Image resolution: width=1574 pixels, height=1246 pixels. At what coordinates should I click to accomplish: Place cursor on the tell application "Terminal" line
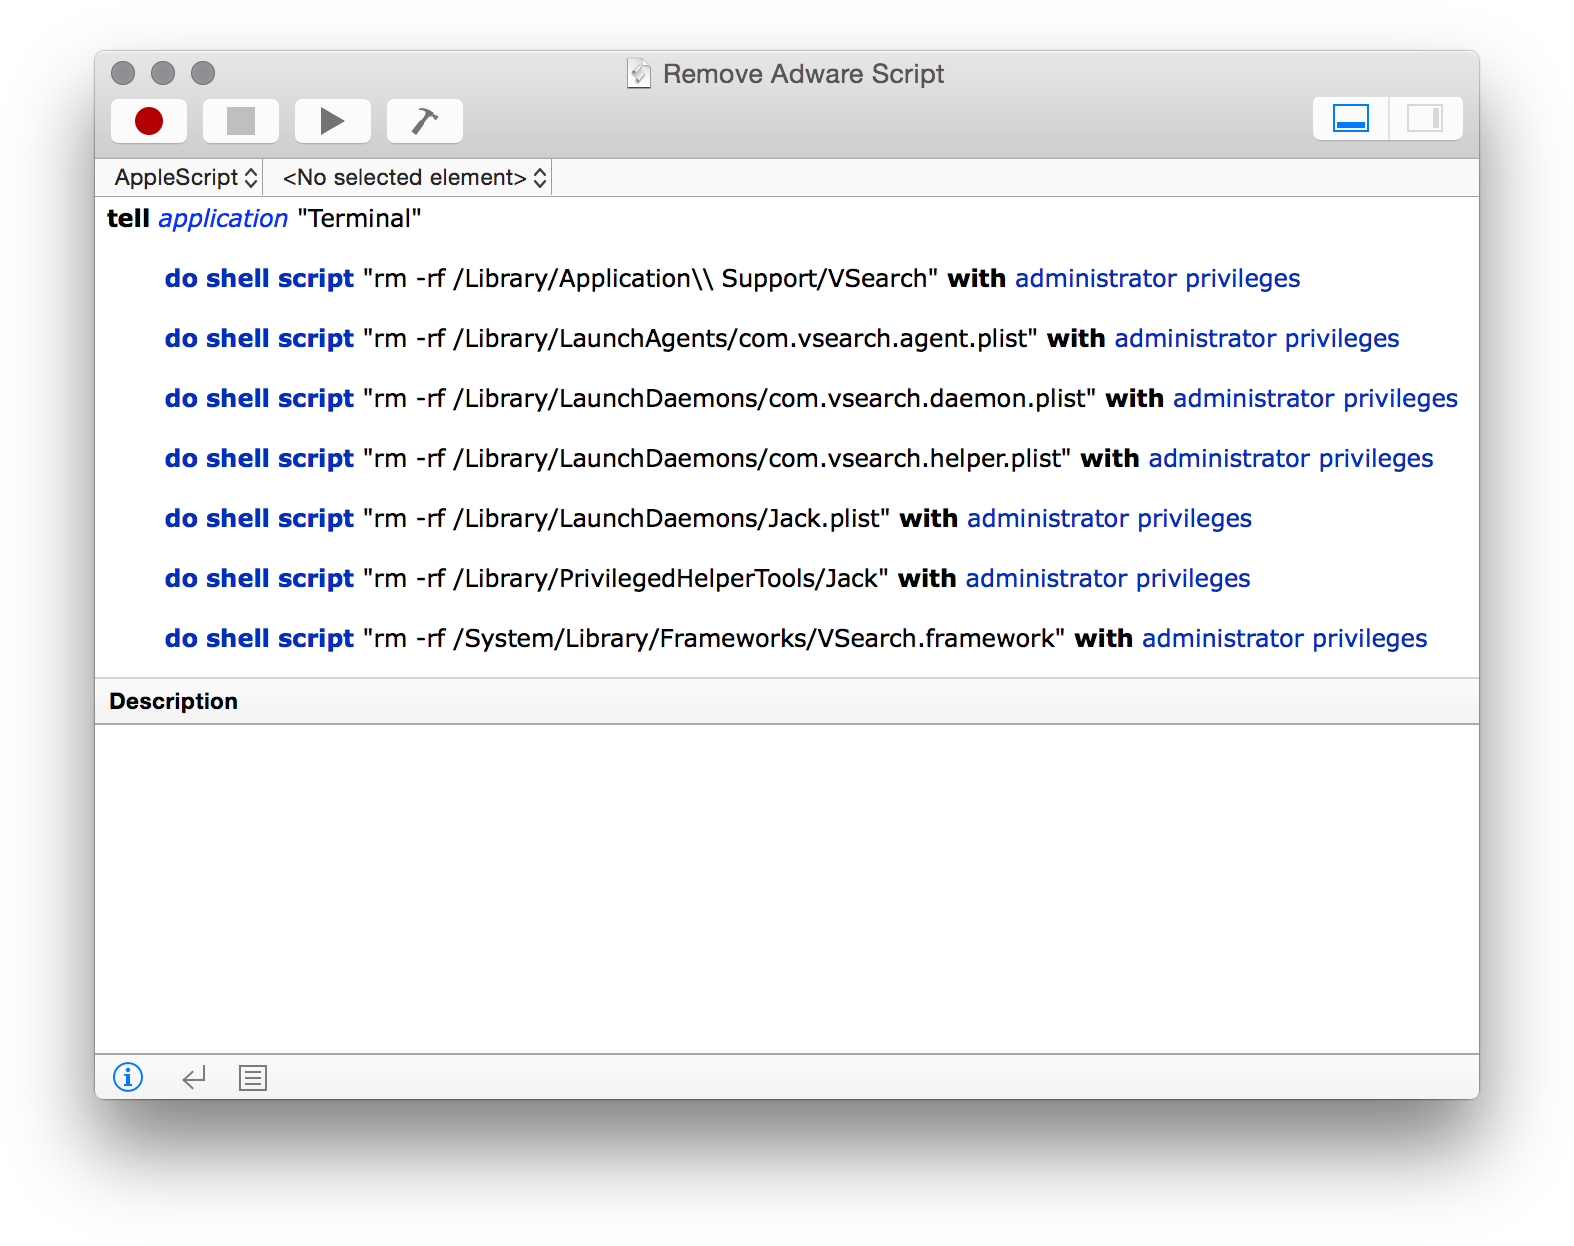pos(264,219)
